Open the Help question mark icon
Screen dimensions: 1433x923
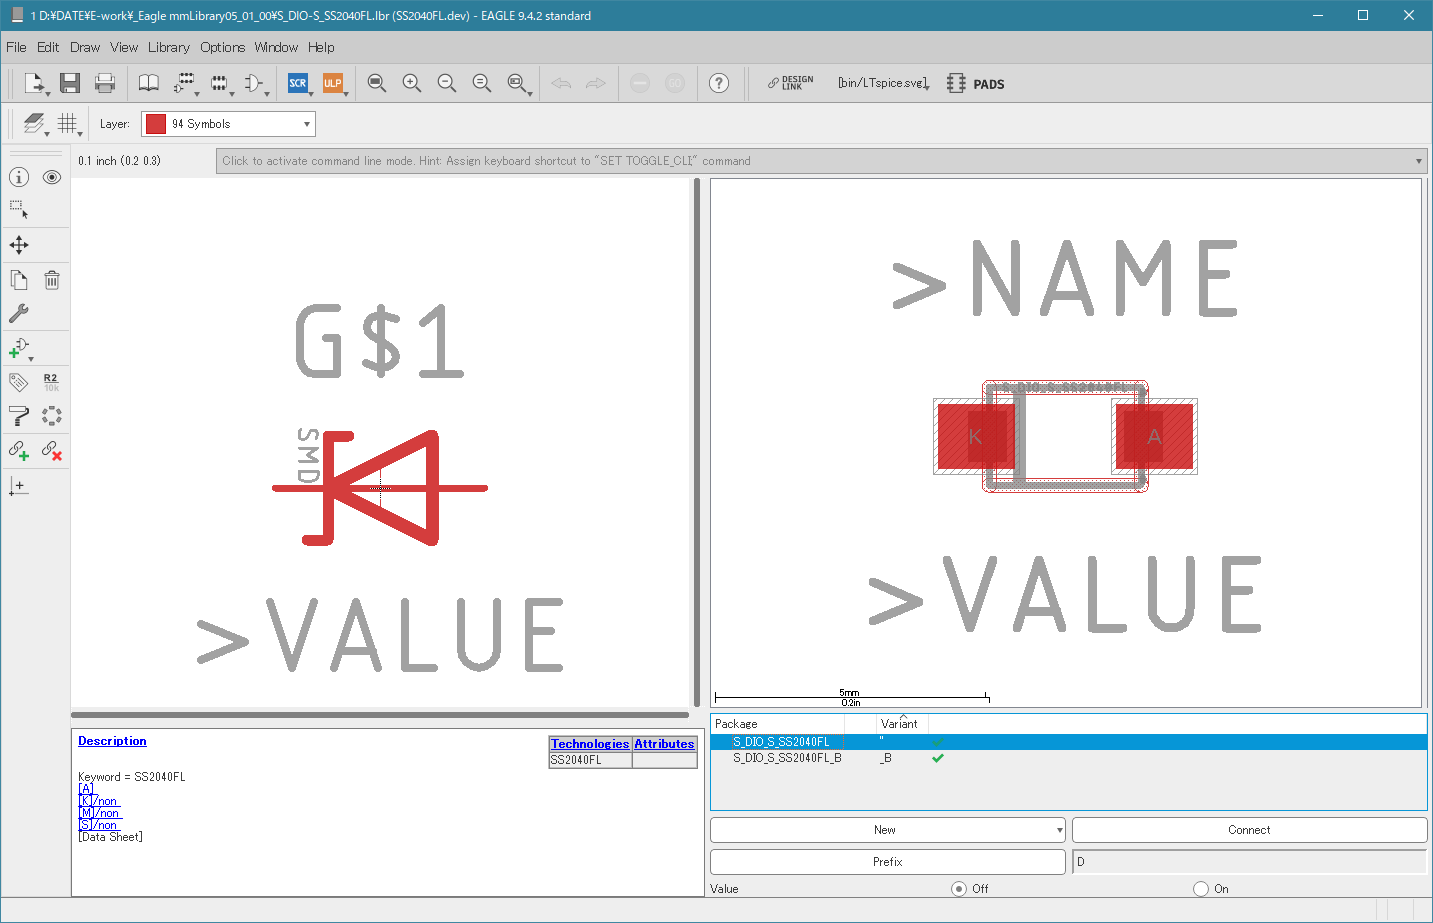pos(719,83)
